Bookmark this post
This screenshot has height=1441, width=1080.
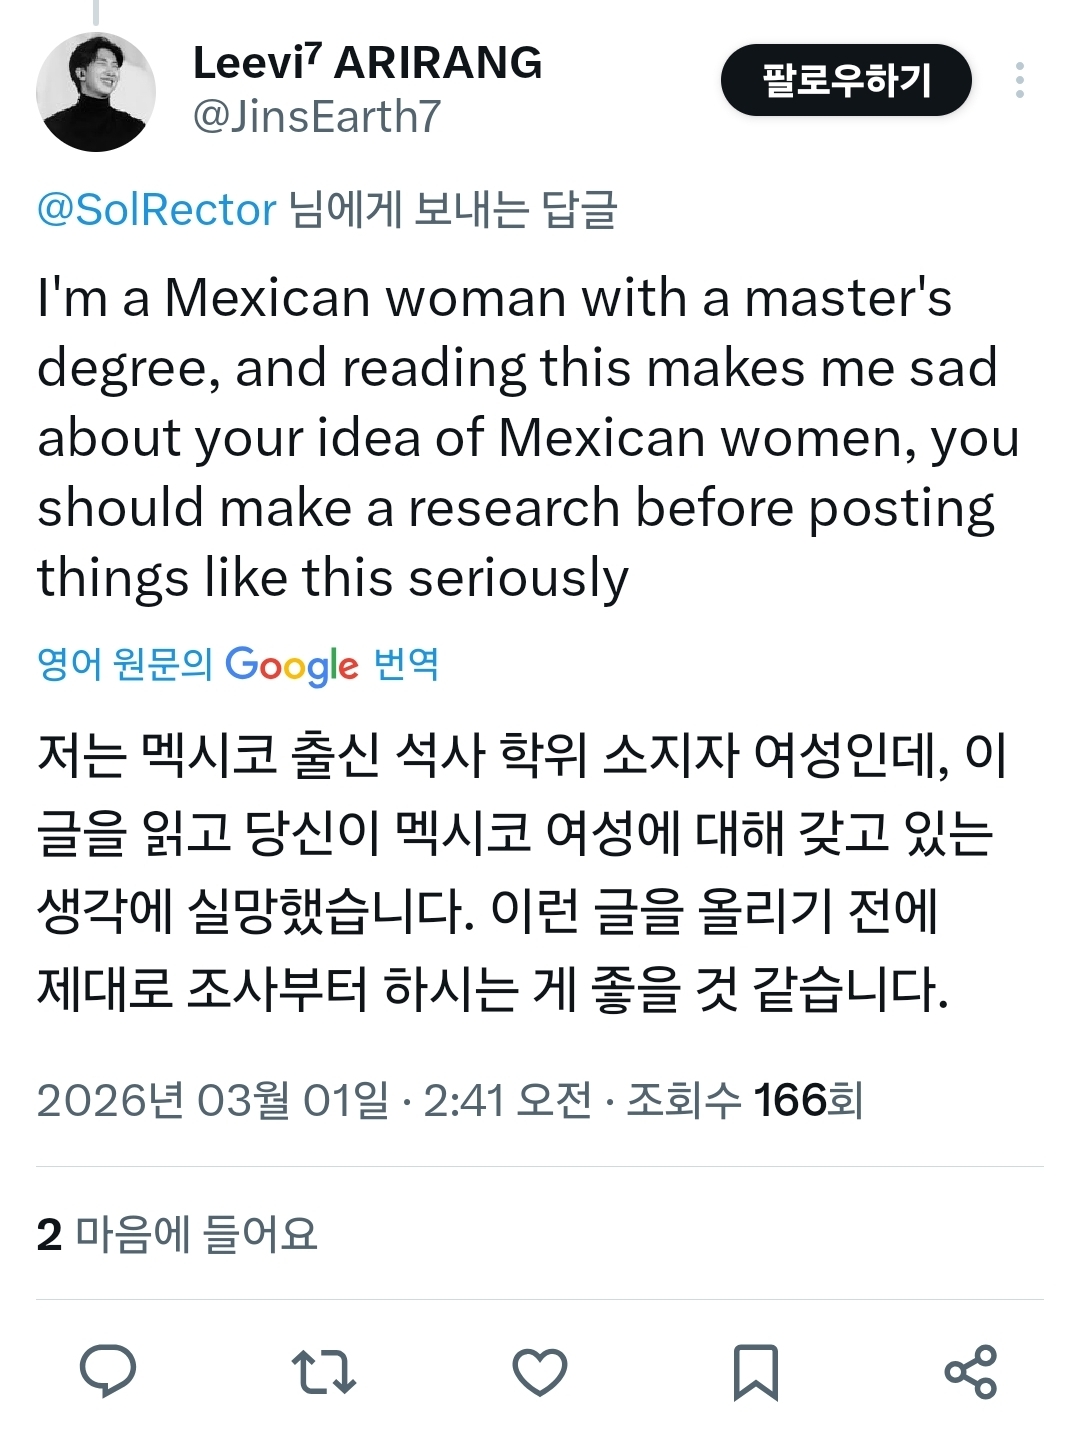(x=755, y=1372)
